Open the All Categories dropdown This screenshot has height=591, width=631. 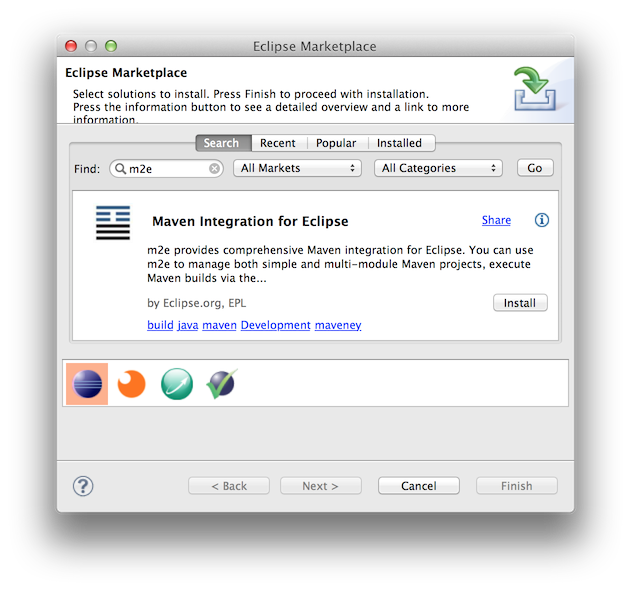point(438,168)
